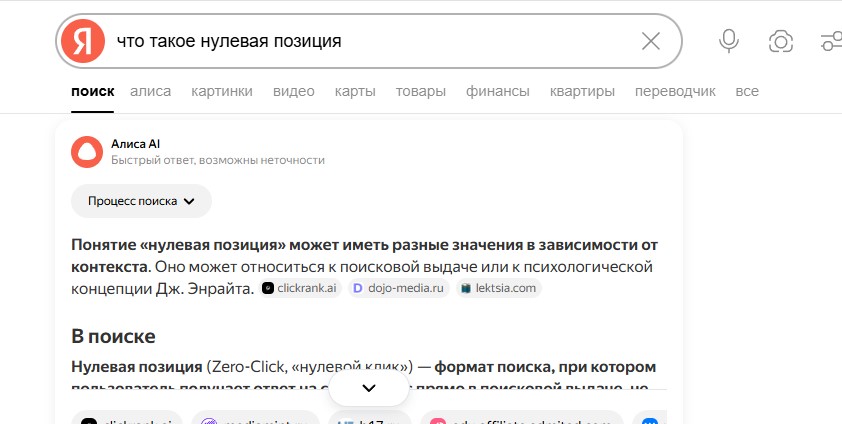
Task: Switch to the 'алиса' tab
Action: (x=150, y=91)
